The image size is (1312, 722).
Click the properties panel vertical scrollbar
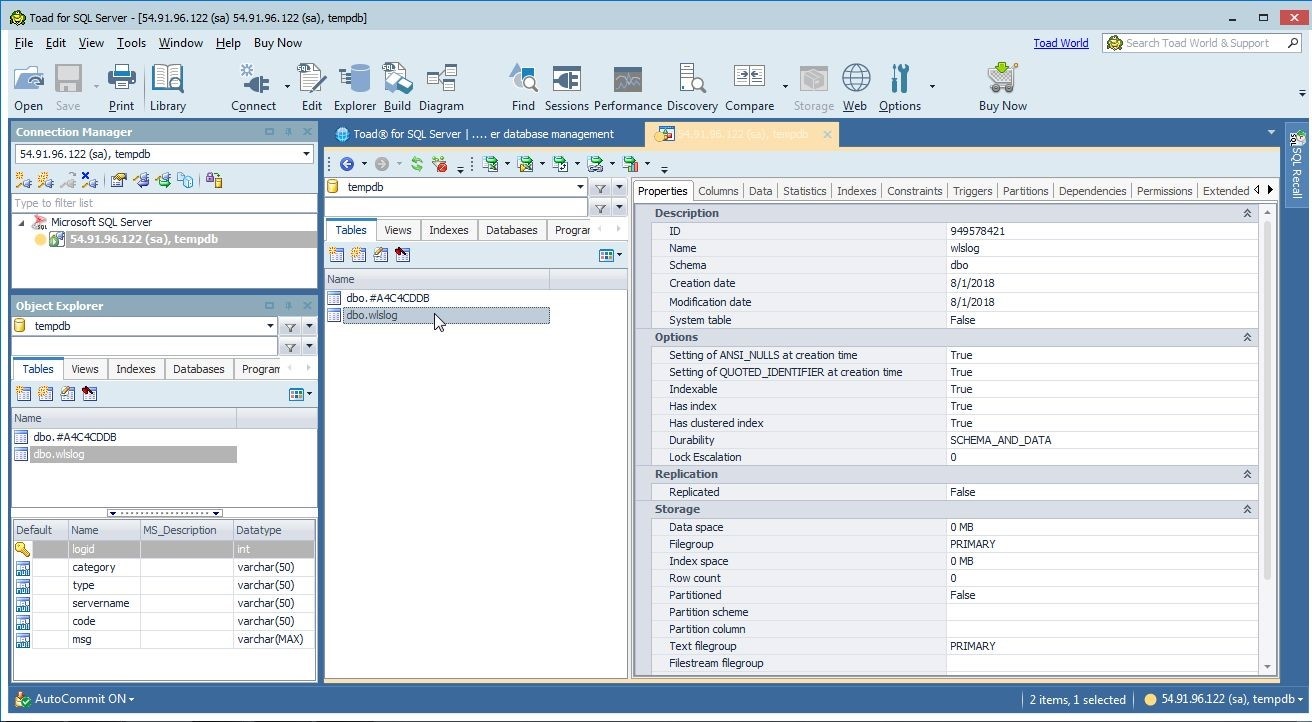pos(1268,400)
